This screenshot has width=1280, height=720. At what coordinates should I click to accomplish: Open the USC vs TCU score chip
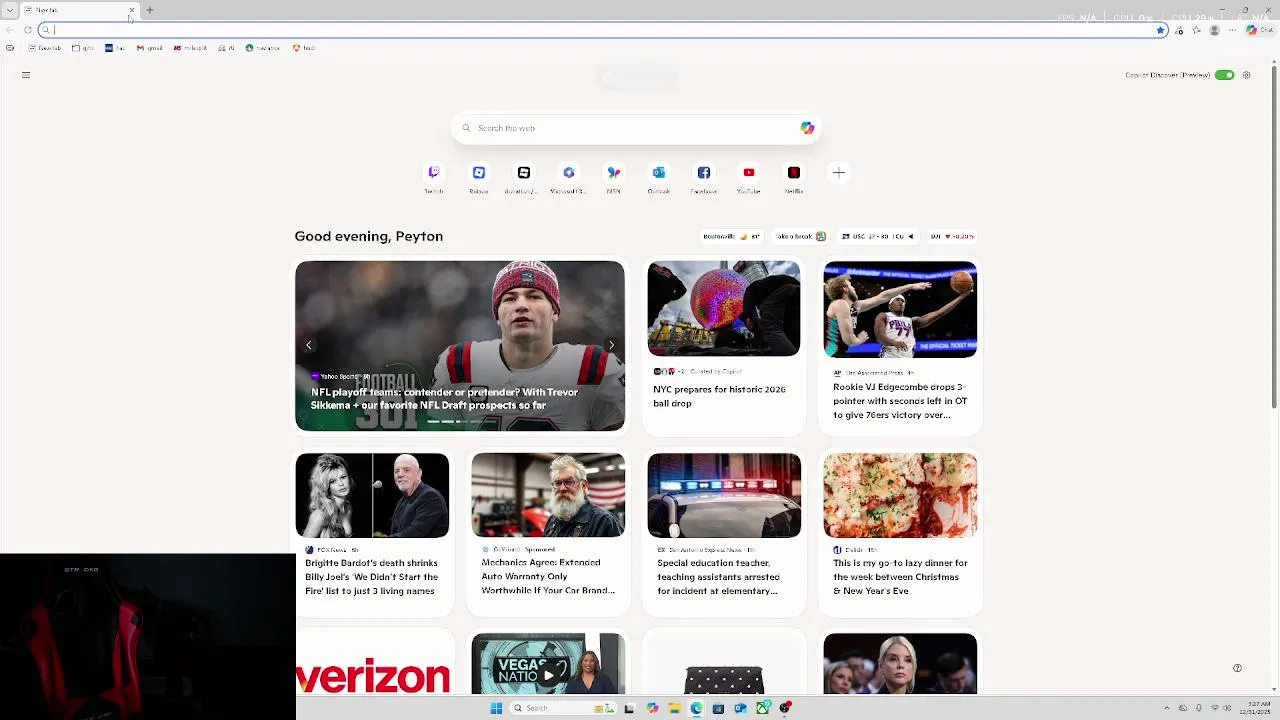[879, 237]
